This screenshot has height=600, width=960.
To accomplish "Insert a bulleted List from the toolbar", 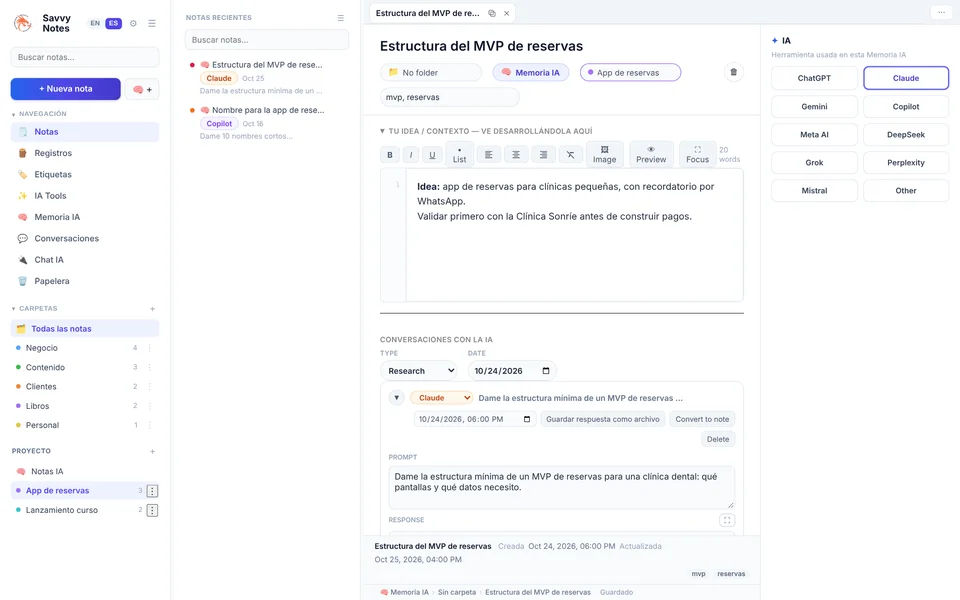I will pos(459,155).
